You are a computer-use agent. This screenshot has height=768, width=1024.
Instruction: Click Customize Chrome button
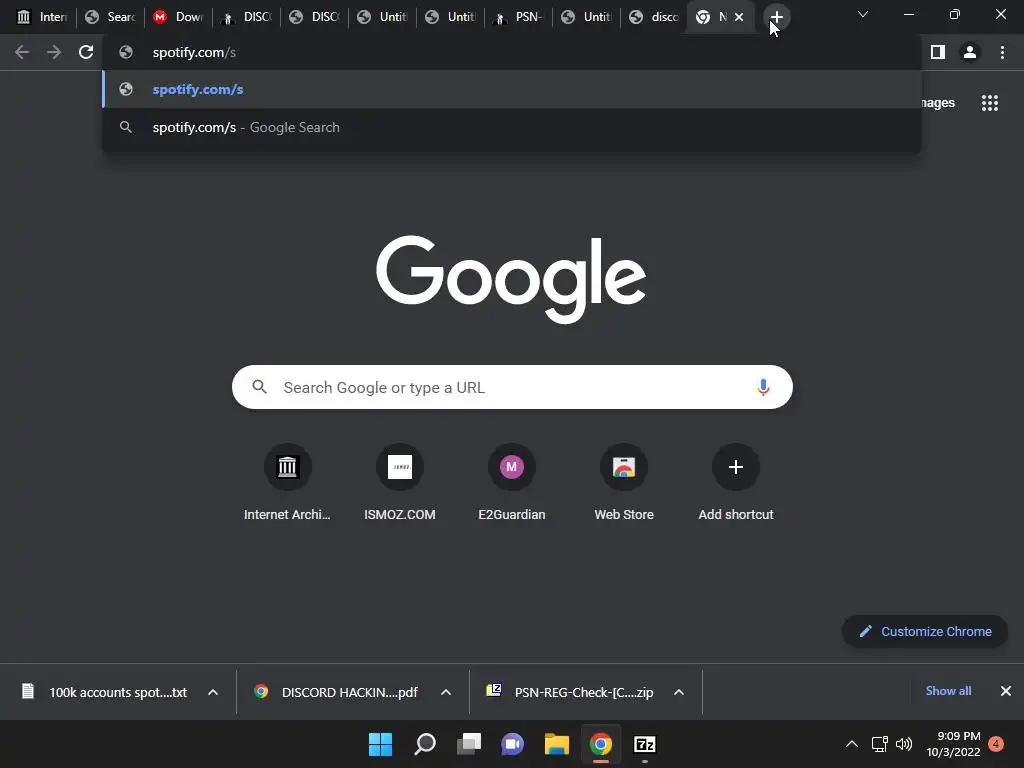click(x=925, y=632)
